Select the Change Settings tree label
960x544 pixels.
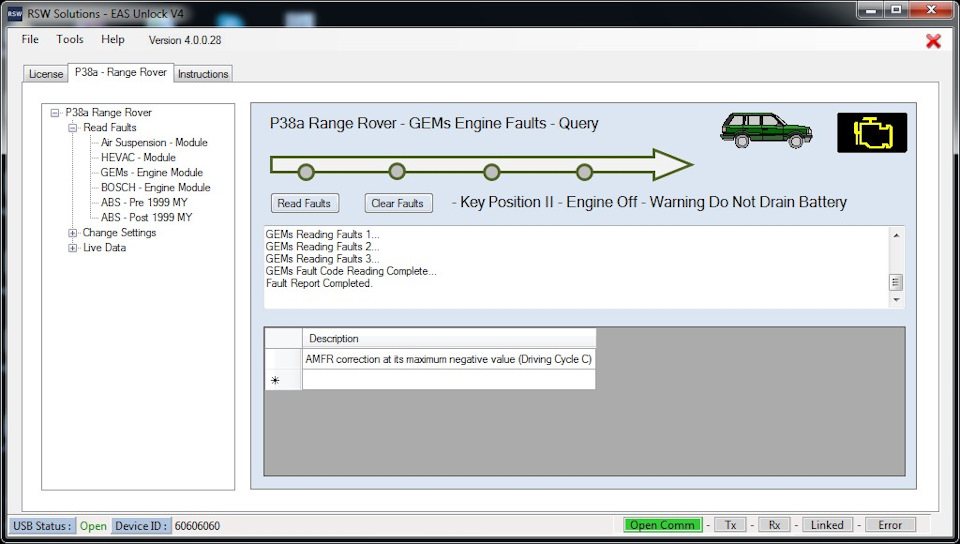[119, 233]
